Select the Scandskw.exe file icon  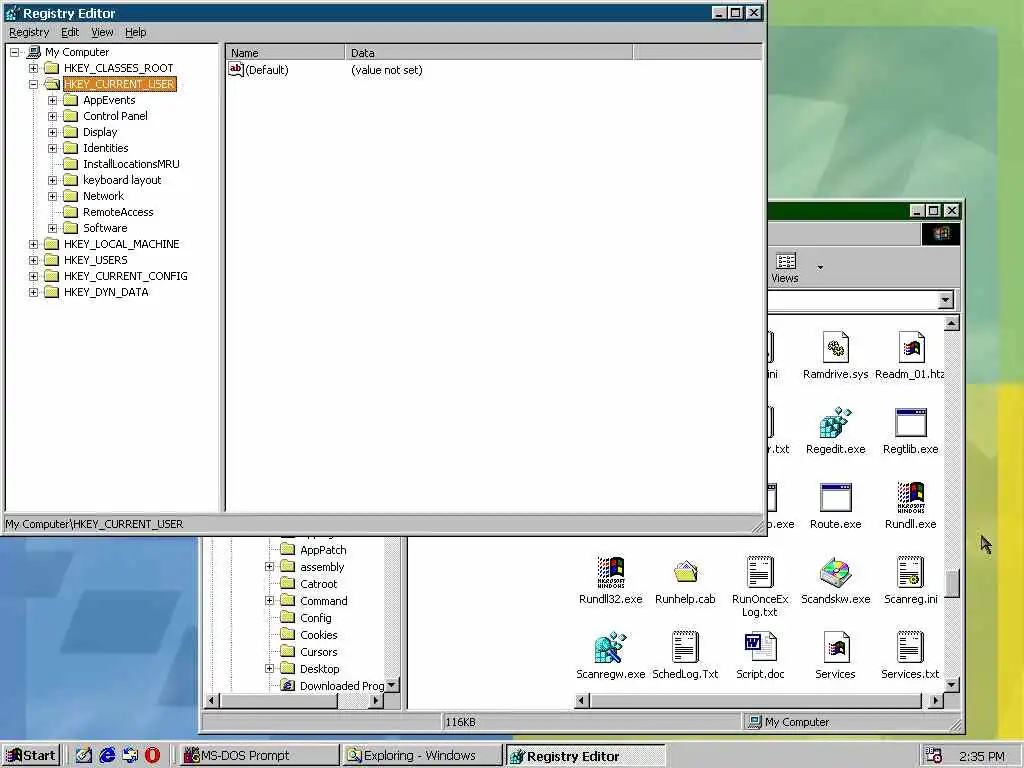(x=835, y=573)
